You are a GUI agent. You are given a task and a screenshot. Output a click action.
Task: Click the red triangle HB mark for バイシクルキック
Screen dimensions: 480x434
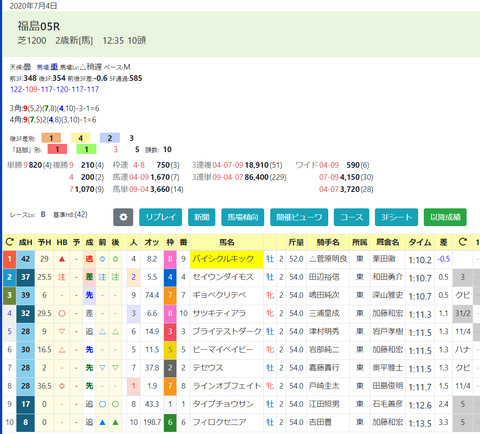tap(62, 259)
